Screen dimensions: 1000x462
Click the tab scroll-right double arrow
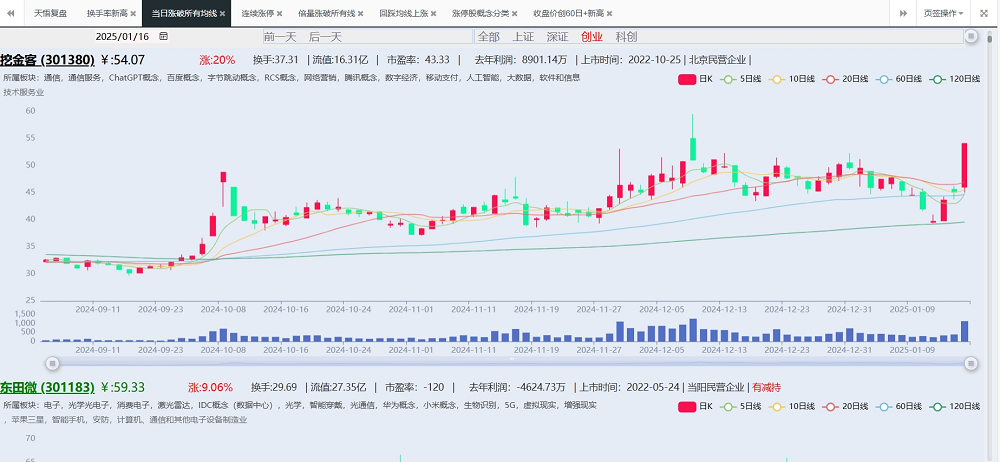coord(903,13)
